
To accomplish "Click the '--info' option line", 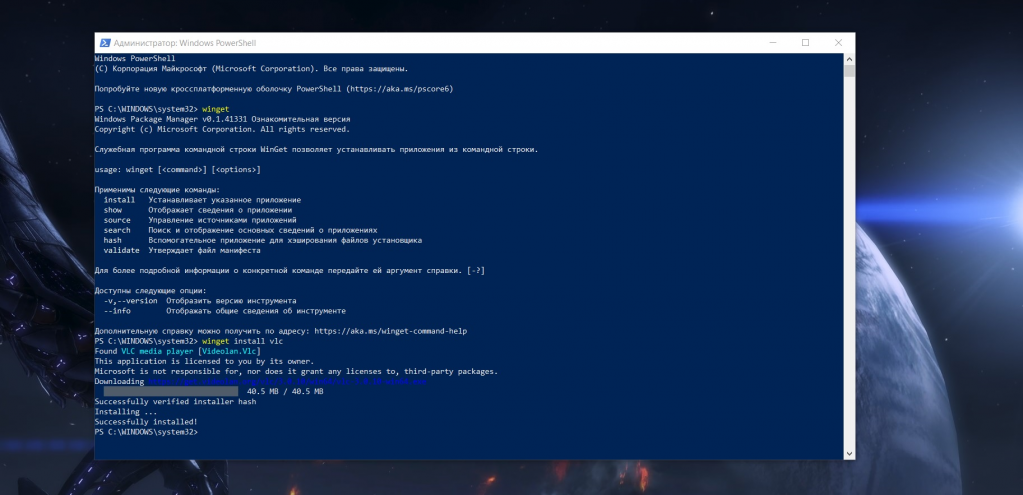I will click(x=225, y=311).
